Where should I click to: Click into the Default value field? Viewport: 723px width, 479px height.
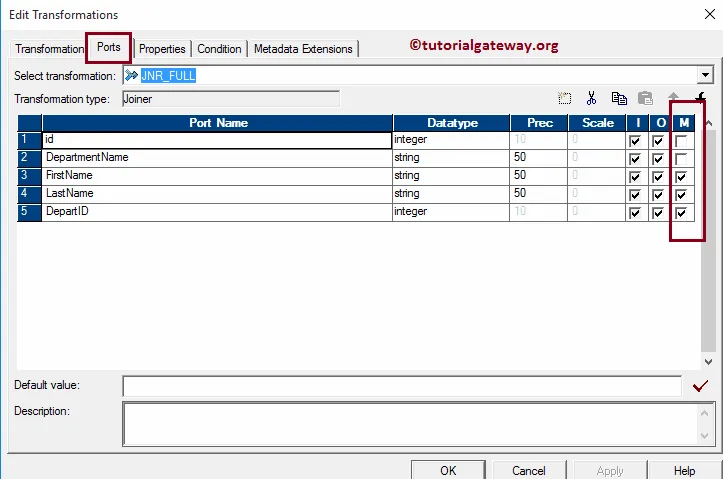(402, 386)
